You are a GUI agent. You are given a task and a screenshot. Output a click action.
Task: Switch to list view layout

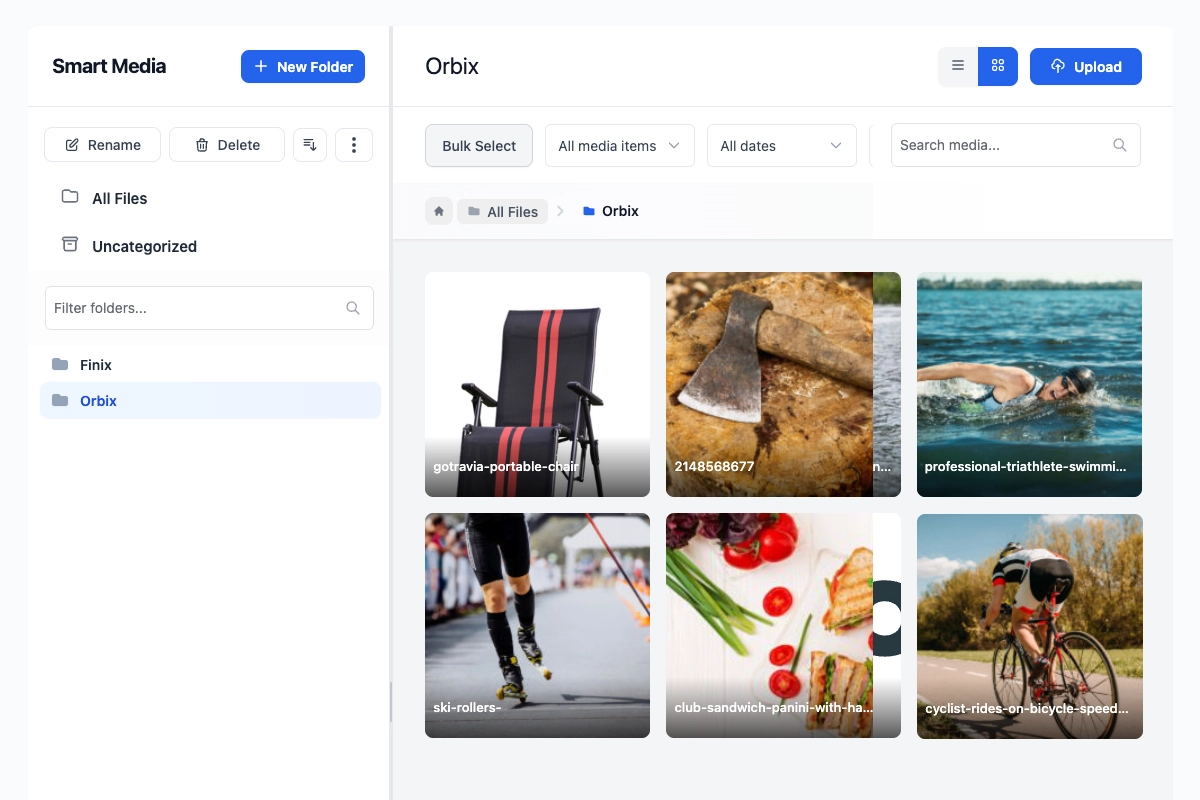(957, 65)
